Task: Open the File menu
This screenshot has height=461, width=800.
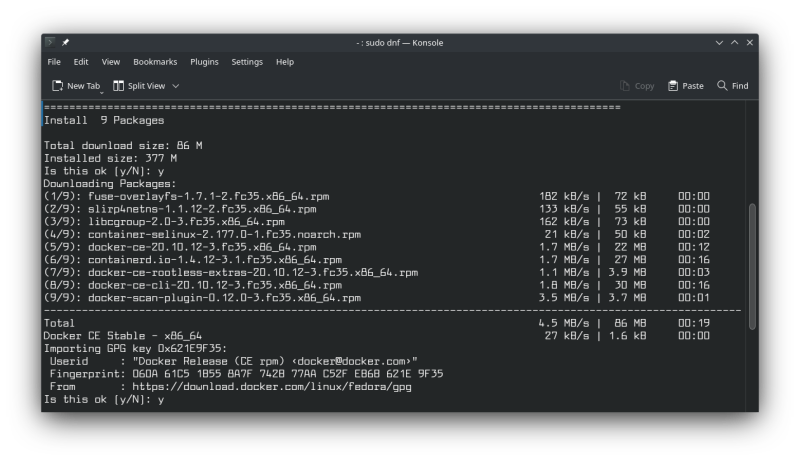Action: click(x=54, y=62)
